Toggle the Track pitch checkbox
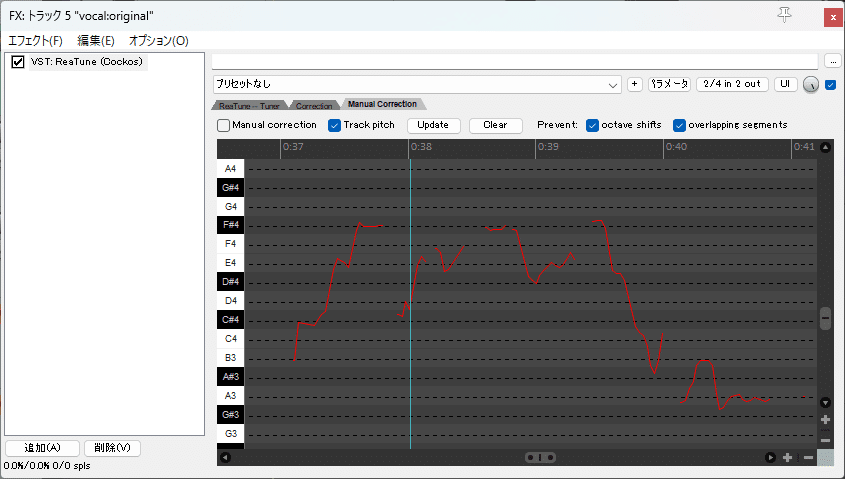 pos(334,126)
